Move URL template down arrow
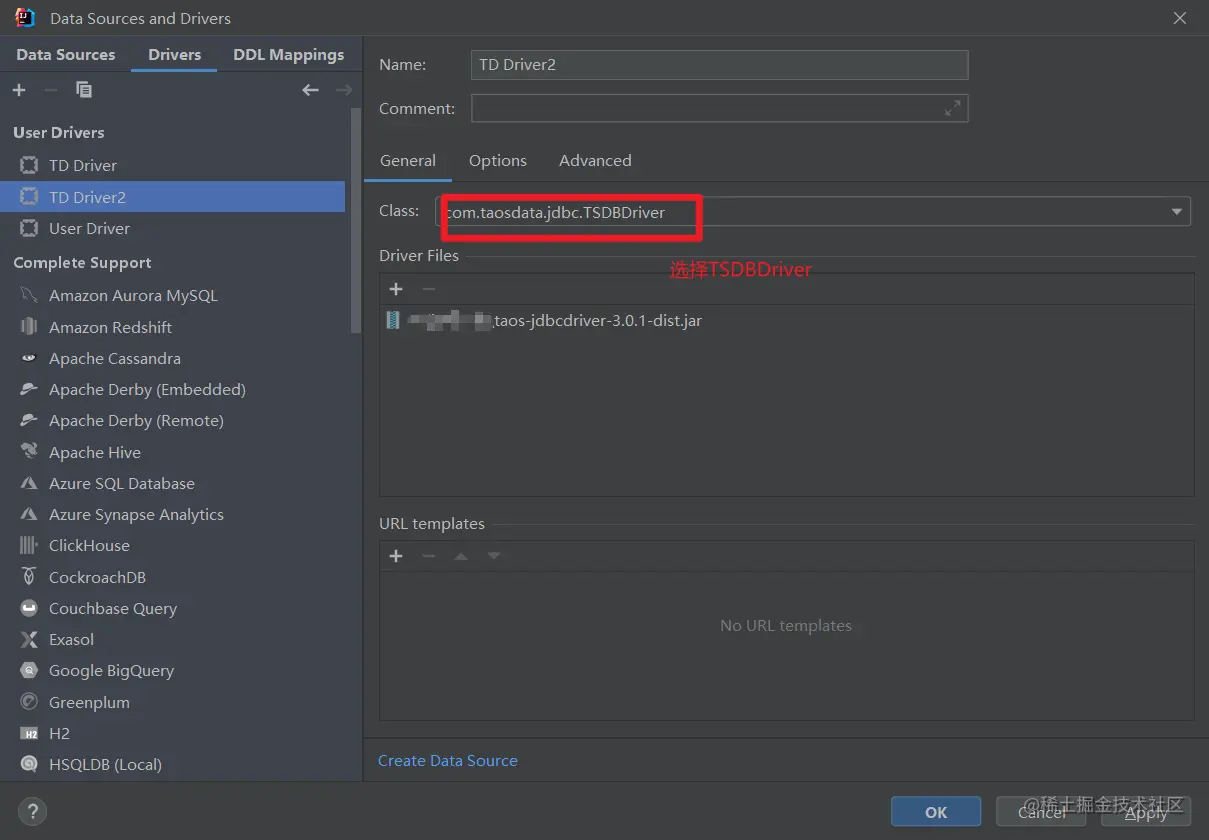This screenshot has height=840, width=1209. tap(493, 556)
